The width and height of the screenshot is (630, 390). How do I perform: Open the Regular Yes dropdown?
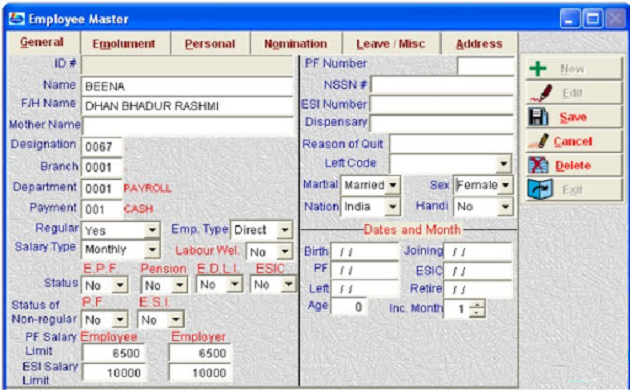coord(152,230)
